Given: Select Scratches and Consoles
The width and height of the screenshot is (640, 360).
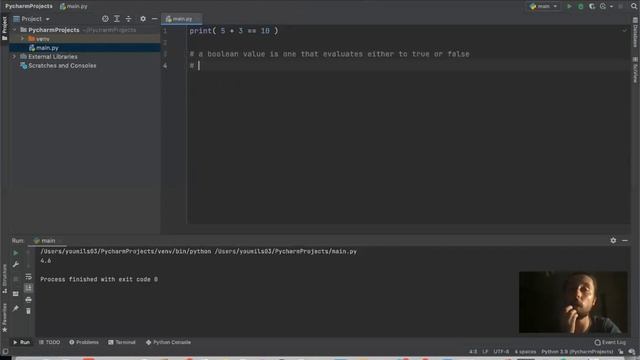Looking at the screenshot, I should pyautogui.click(x=62, y=66).
